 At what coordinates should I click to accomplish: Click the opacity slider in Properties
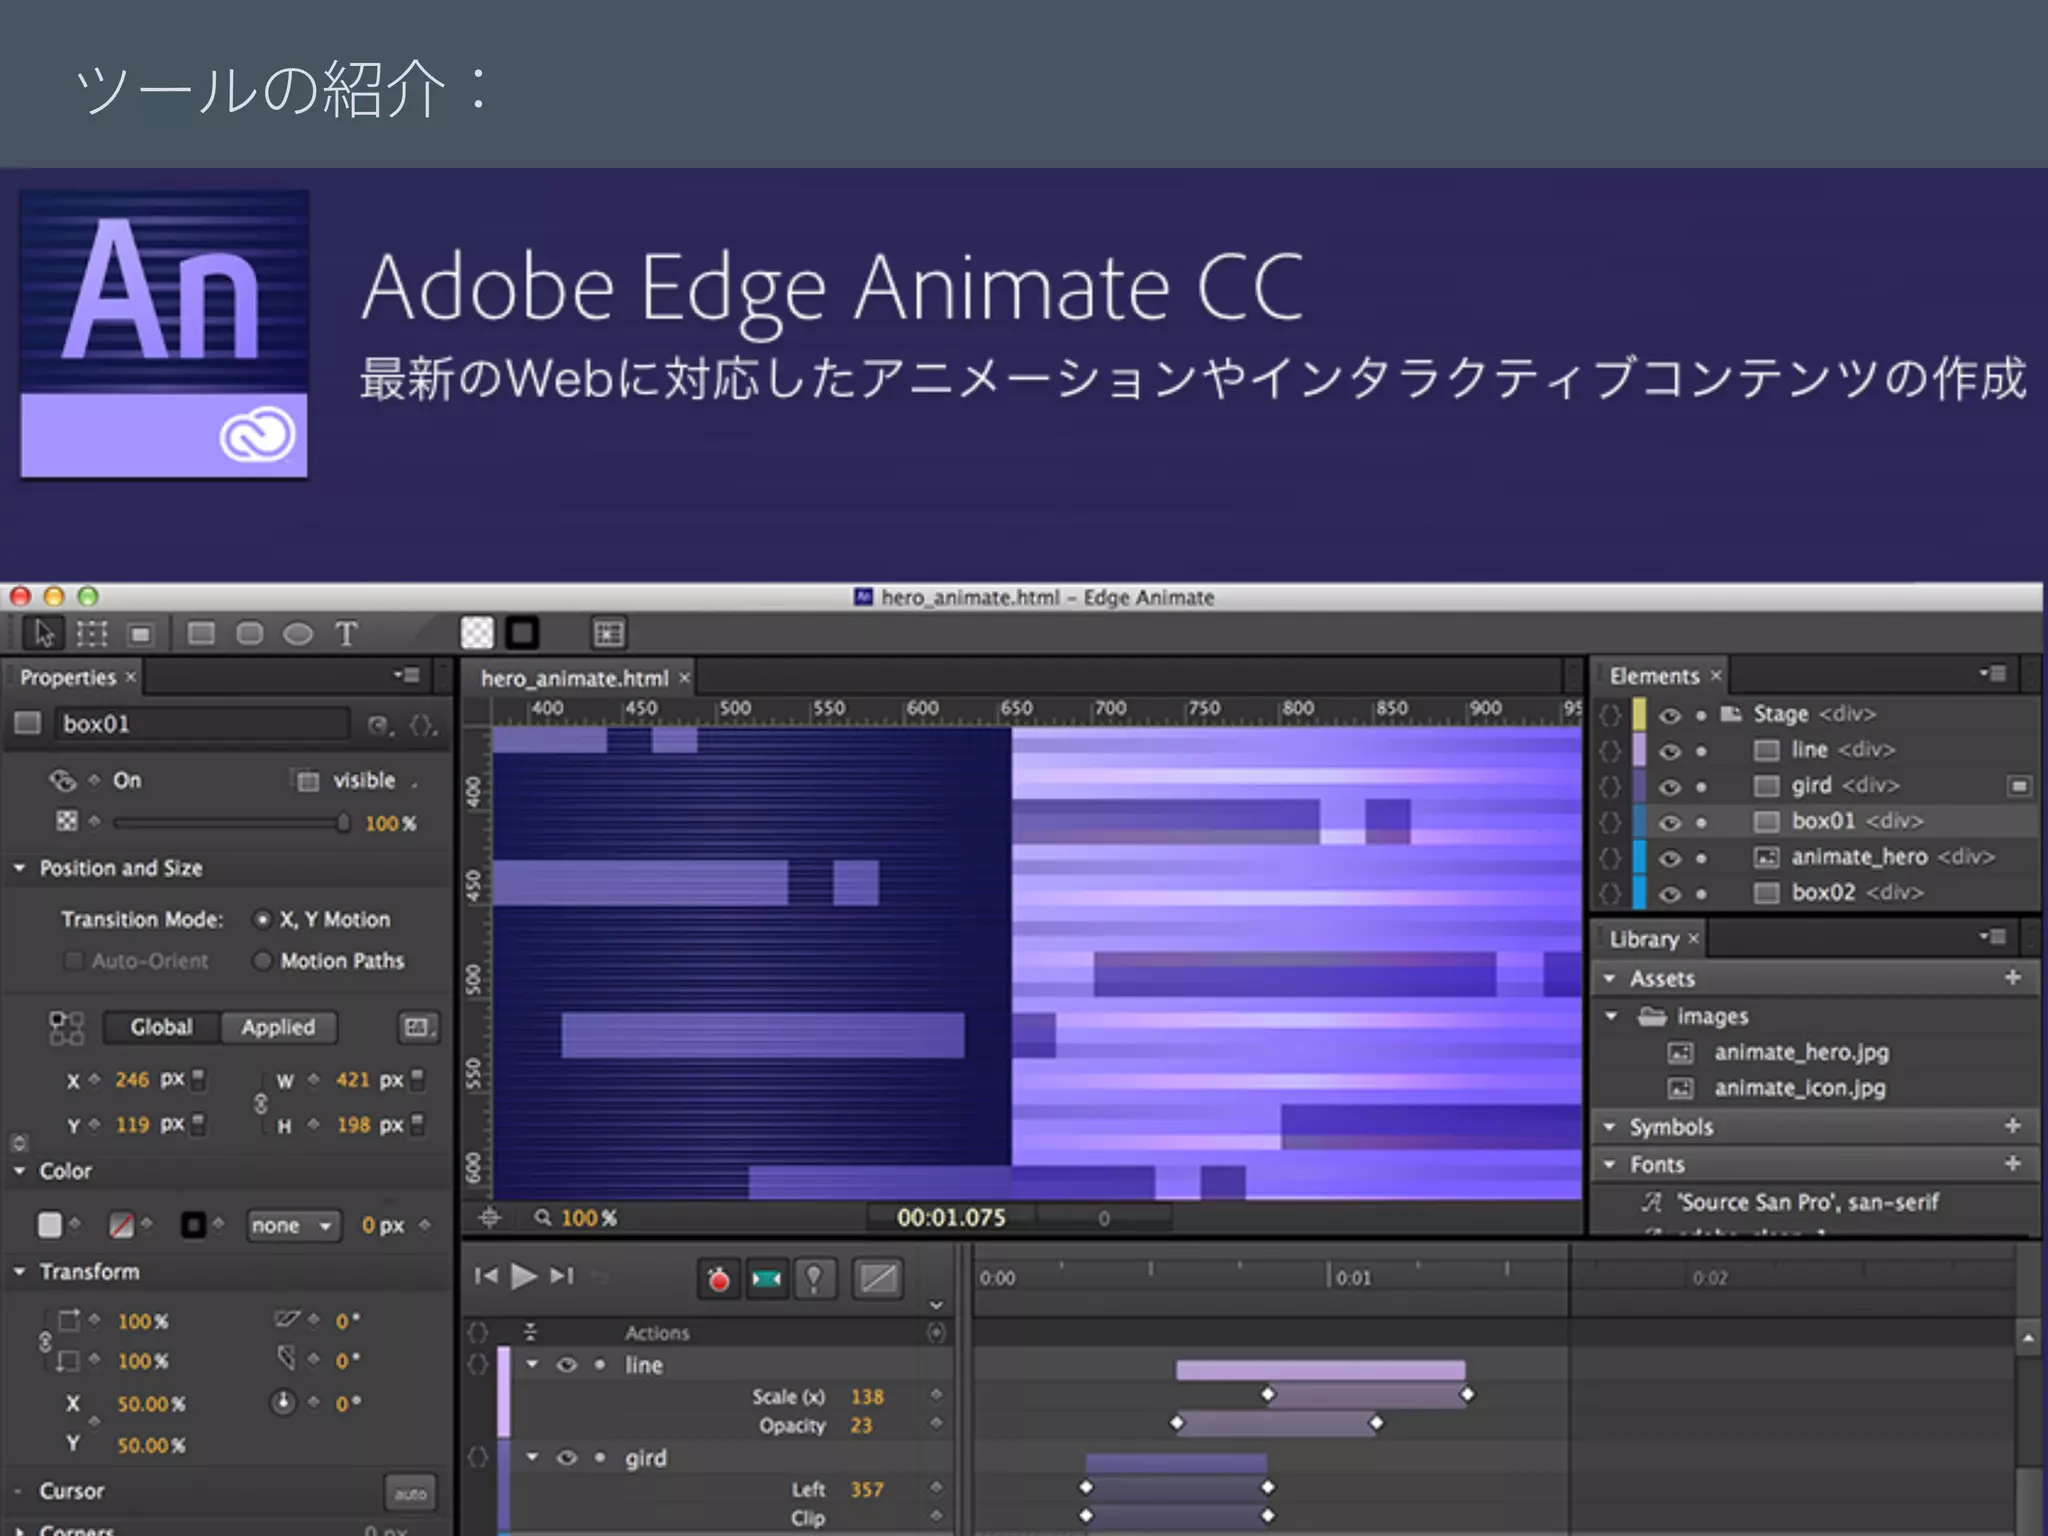[230, 823]
